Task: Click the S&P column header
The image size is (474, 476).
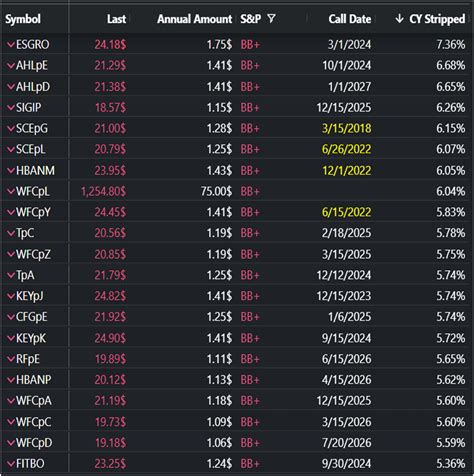Action: tap(251, 19)
